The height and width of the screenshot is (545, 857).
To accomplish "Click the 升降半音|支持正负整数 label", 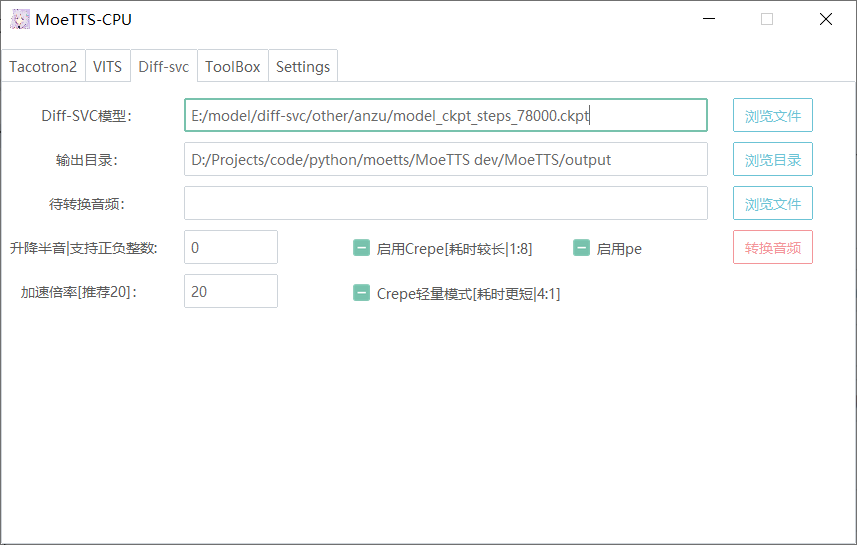I will 84,248.
